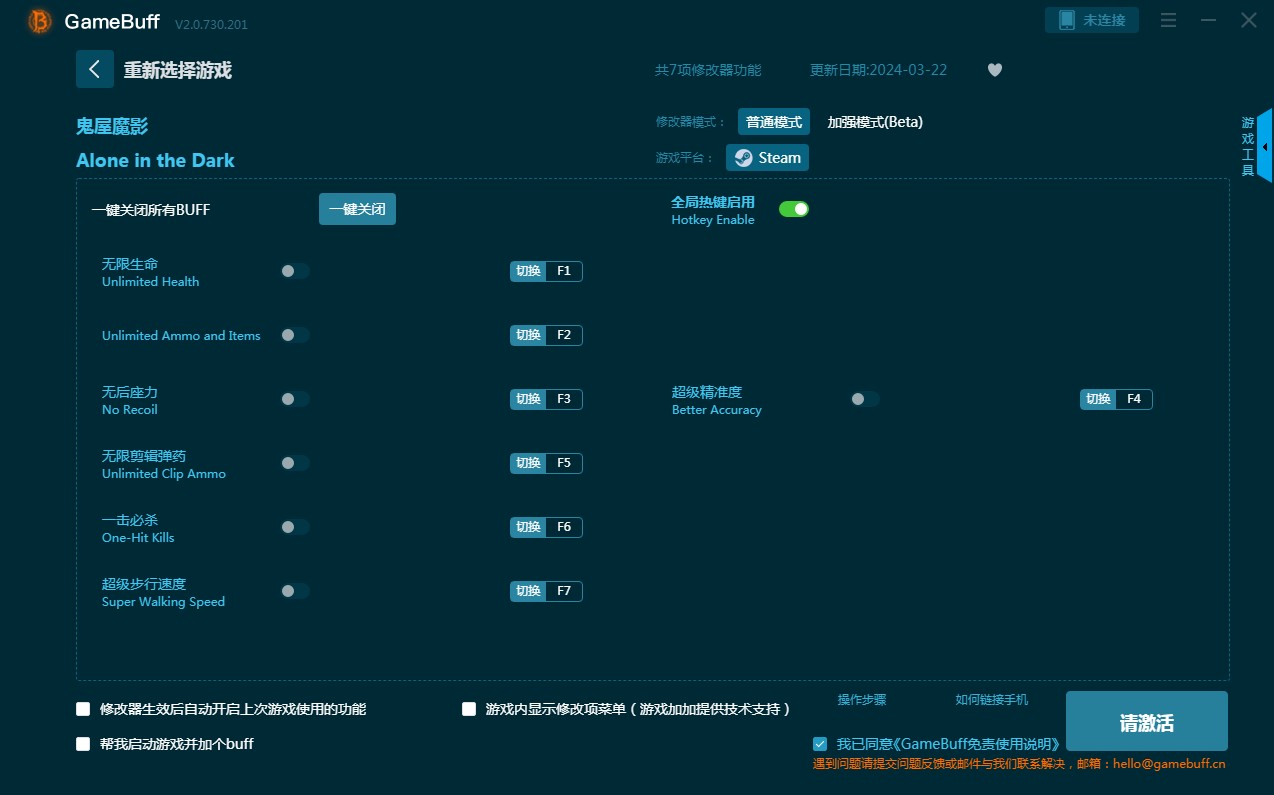
Task: Click F6 hotkey switch for One-Hit Kills
Action: pyautogui.click(x=546, y=527)
